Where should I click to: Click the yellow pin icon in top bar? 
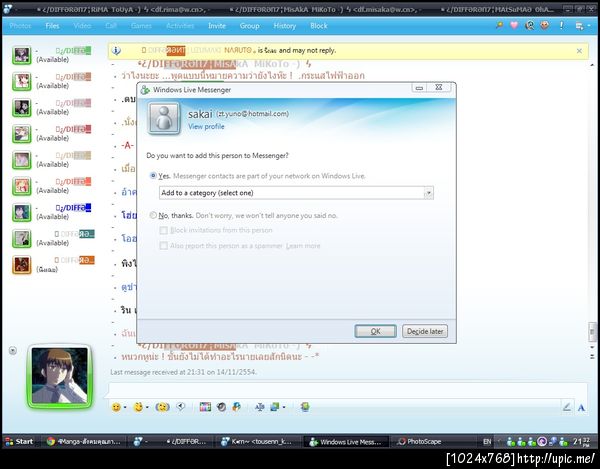pos(499,25)
